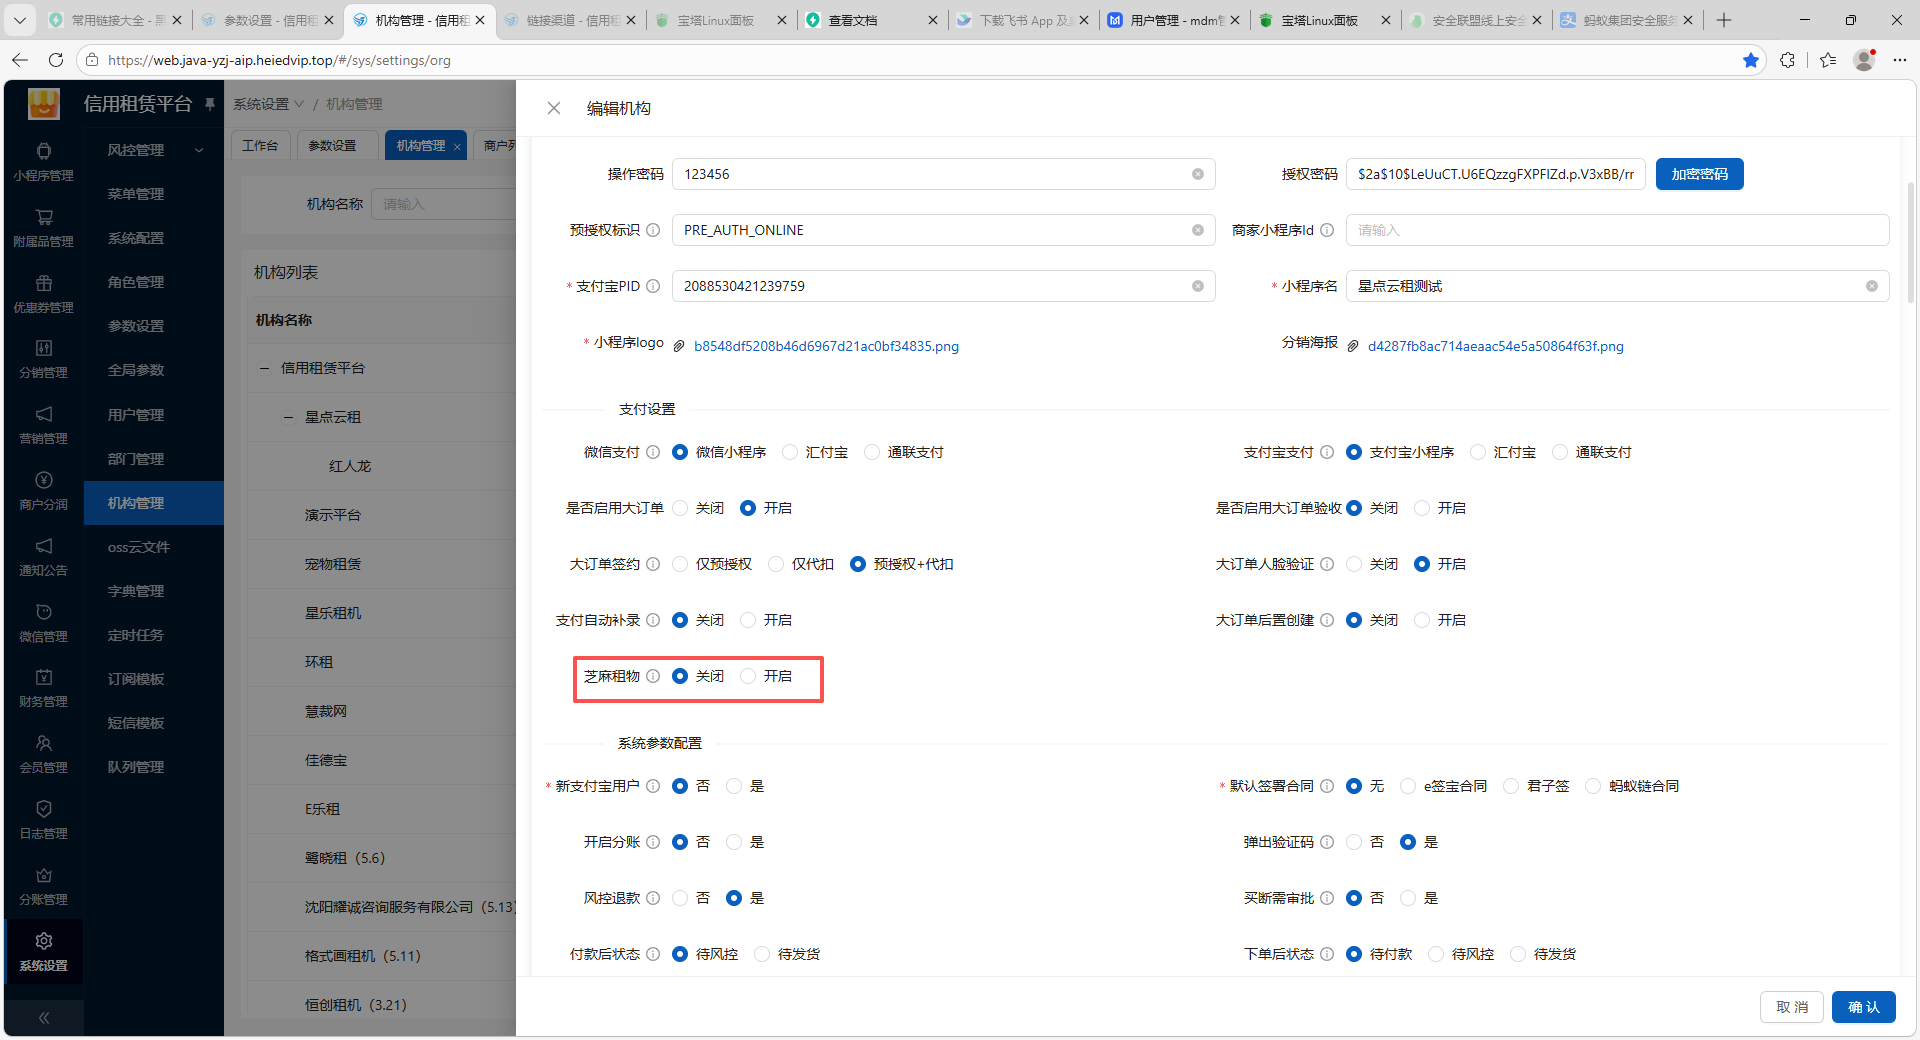
Task: Click the info icon beside 支付宝PID
Action: point(653,287)
